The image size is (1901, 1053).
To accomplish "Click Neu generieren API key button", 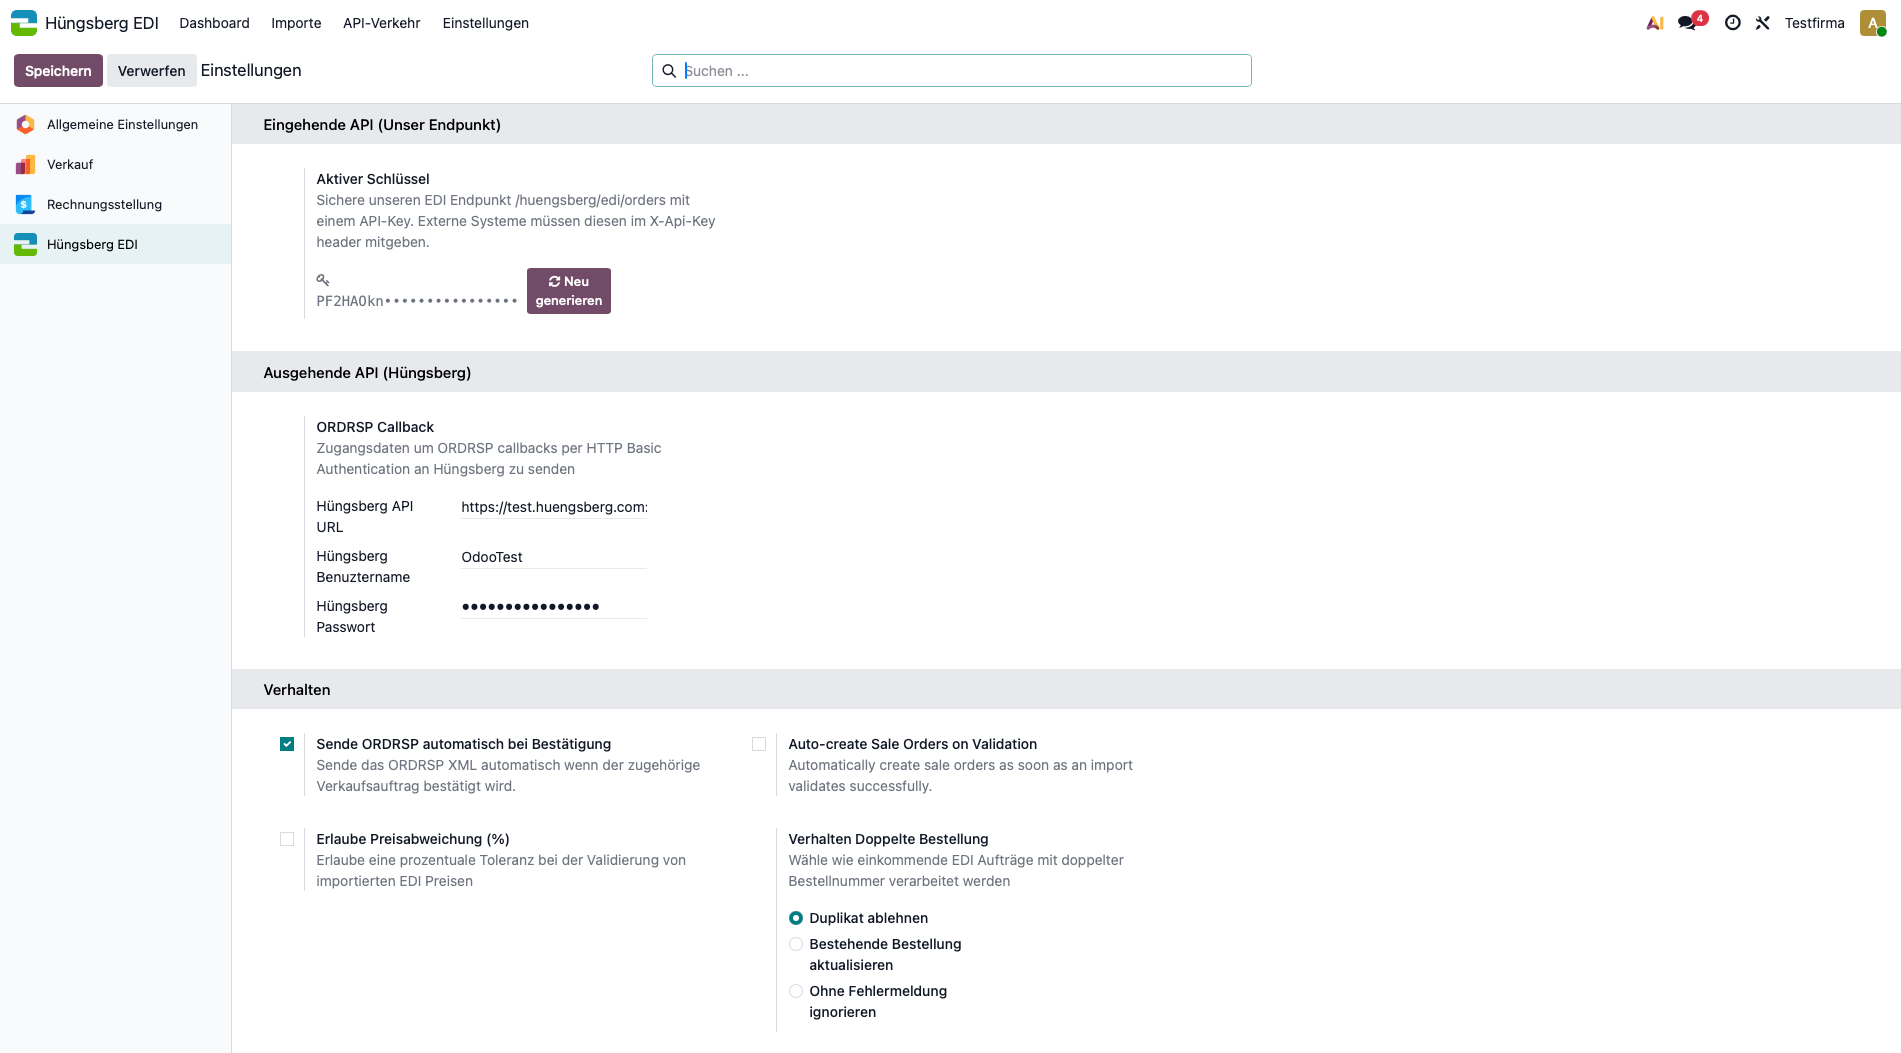I will click(568, 291).
